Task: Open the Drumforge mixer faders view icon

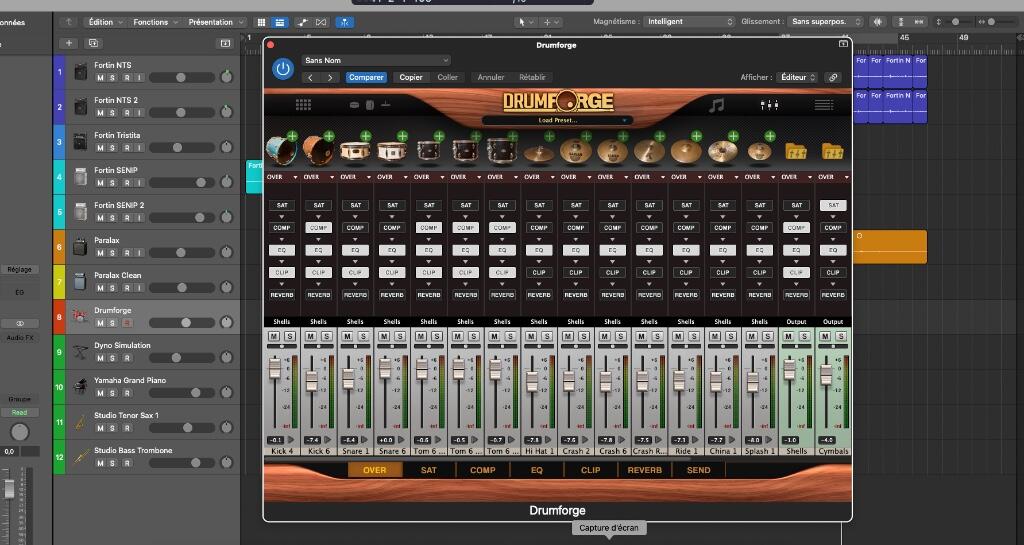Action: pyautogui.click(x=769, y=105)
